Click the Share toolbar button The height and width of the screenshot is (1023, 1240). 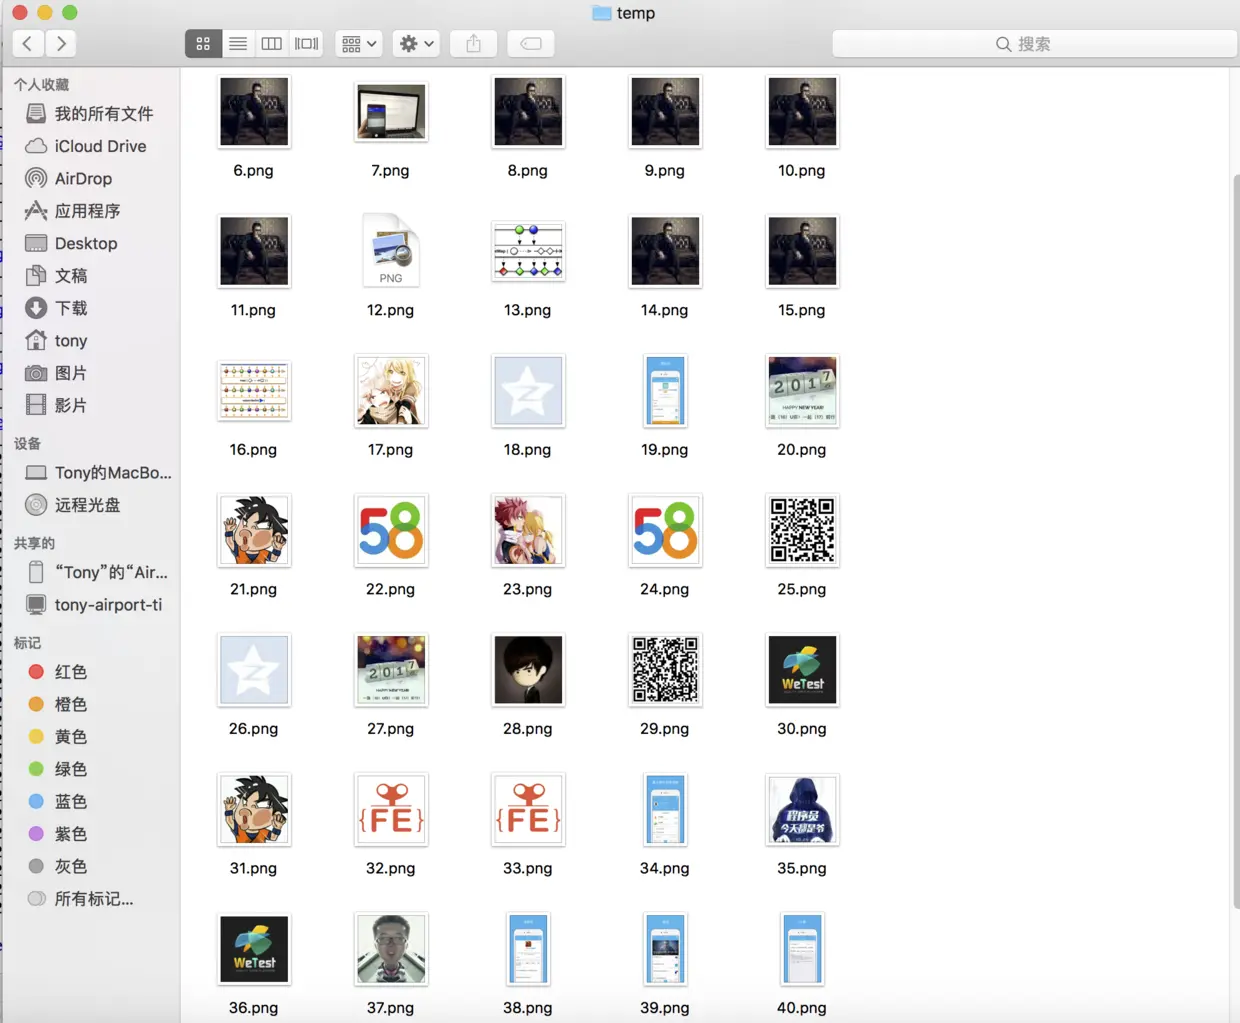[x=474, y=43]
